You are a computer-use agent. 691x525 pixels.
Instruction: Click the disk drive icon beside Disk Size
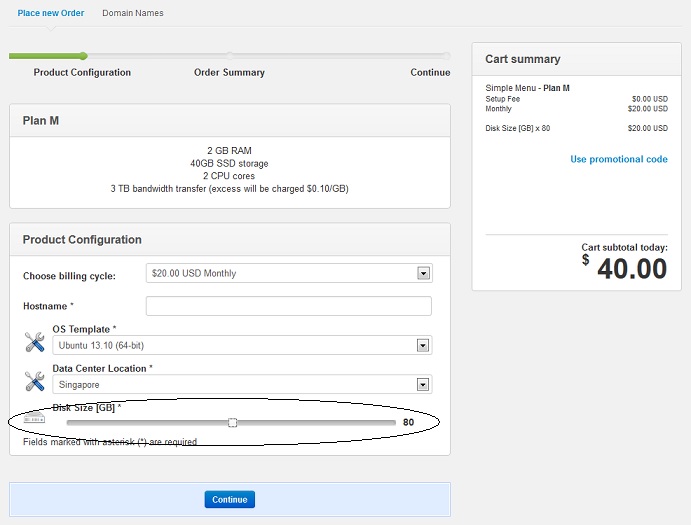(x=34, y=417)
